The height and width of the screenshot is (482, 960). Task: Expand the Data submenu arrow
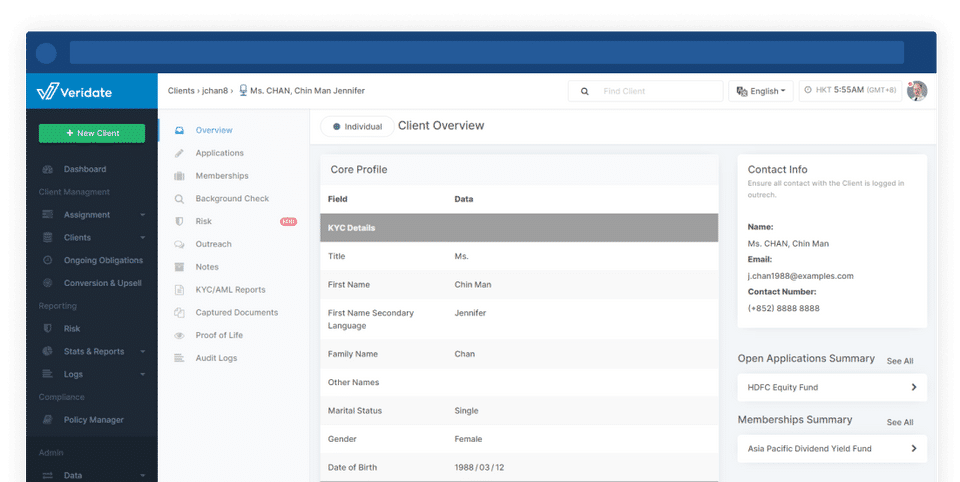click(x=143, y=475)
